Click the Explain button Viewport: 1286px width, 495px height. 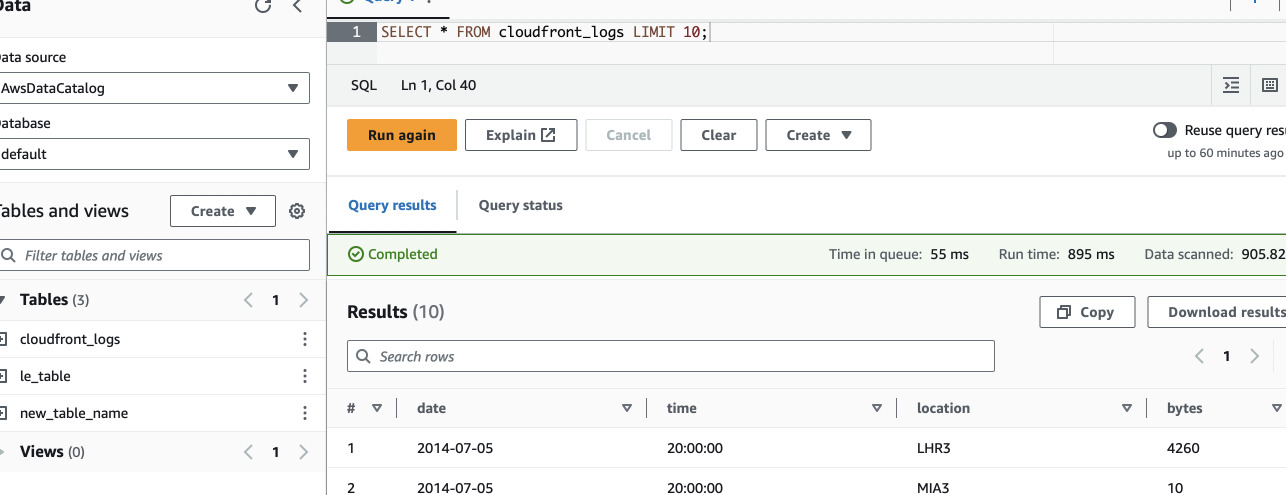[x=521, y=135]
